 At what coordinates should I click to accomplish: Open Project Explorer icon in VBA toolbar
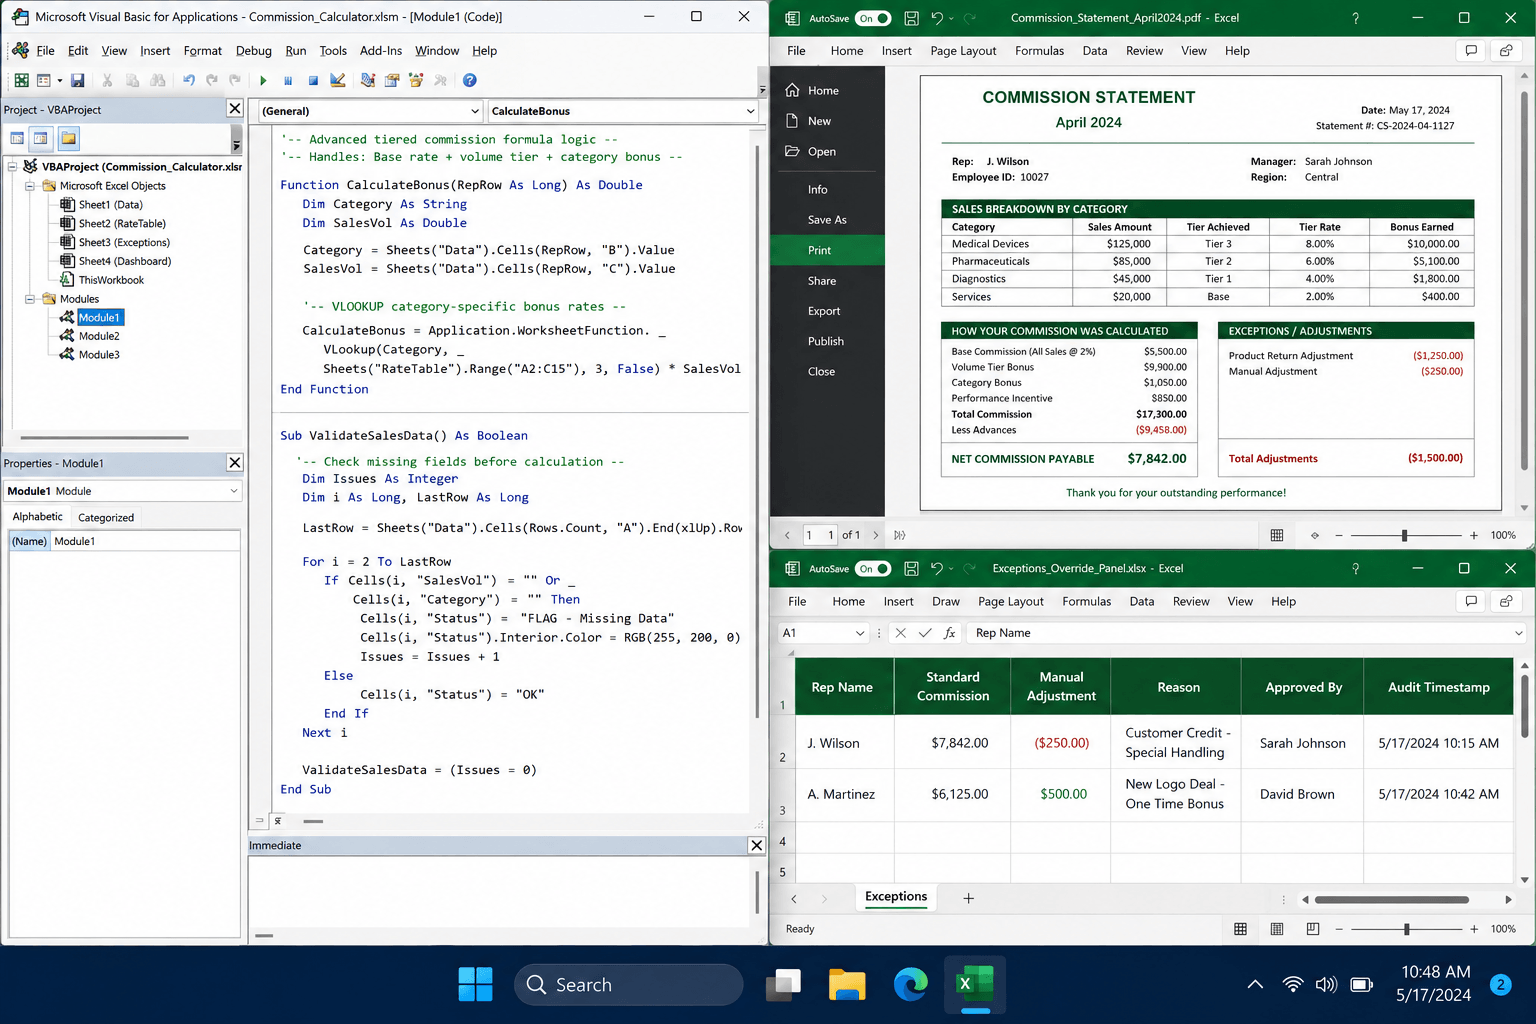[368, 80]
